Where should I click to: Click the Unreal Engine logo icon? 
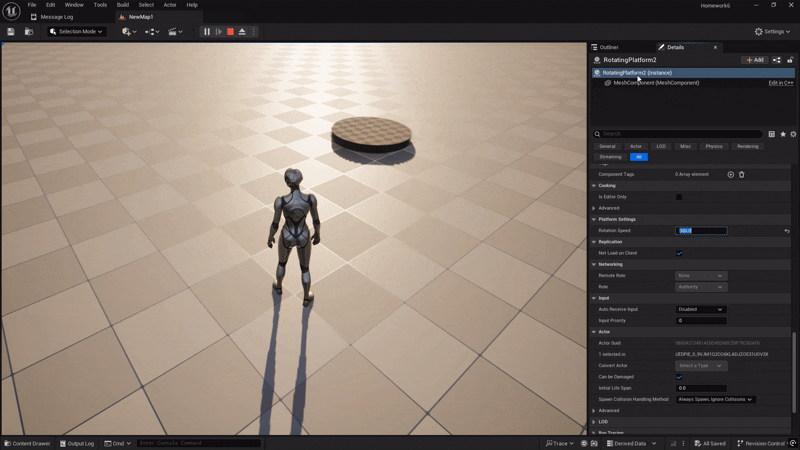click(11, 11)
